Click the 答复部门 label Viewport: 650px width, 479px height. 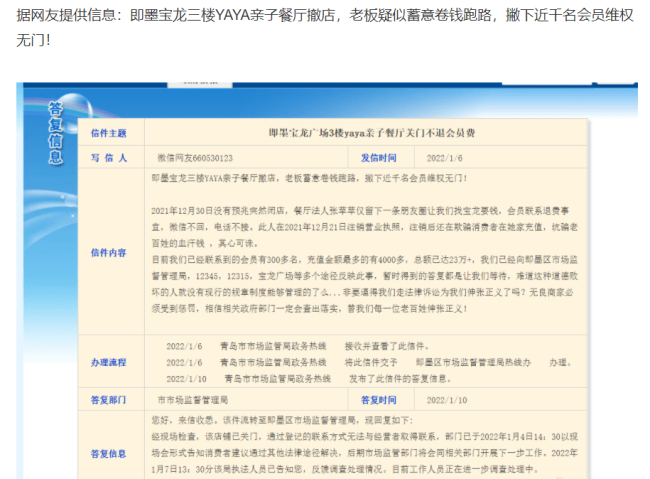(x=109, y=400)
